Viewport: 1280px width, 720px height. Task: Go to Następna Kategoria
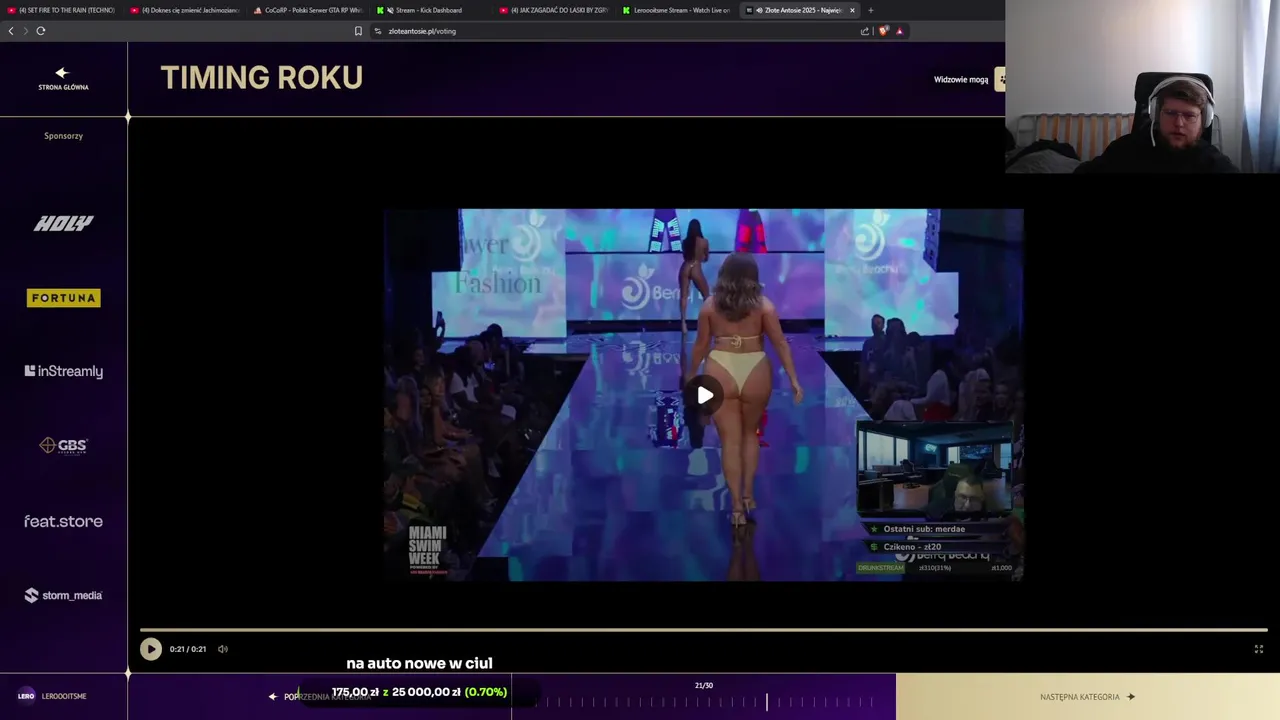click(x=1087, y=697)
